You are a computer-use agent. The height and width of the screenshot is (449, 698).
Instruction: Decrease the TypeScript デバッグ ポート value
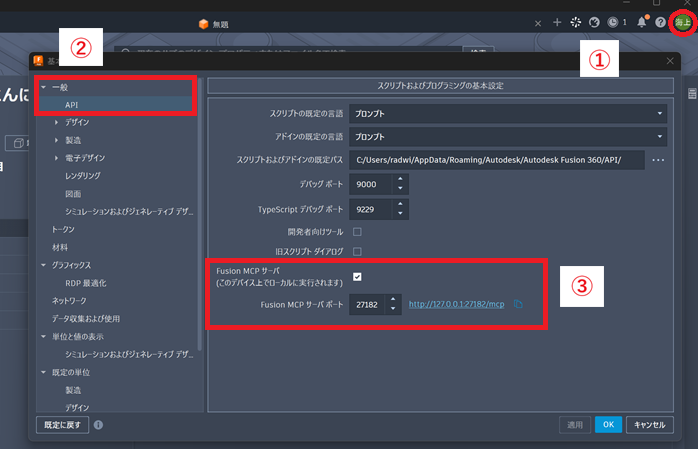coord(400,214)
